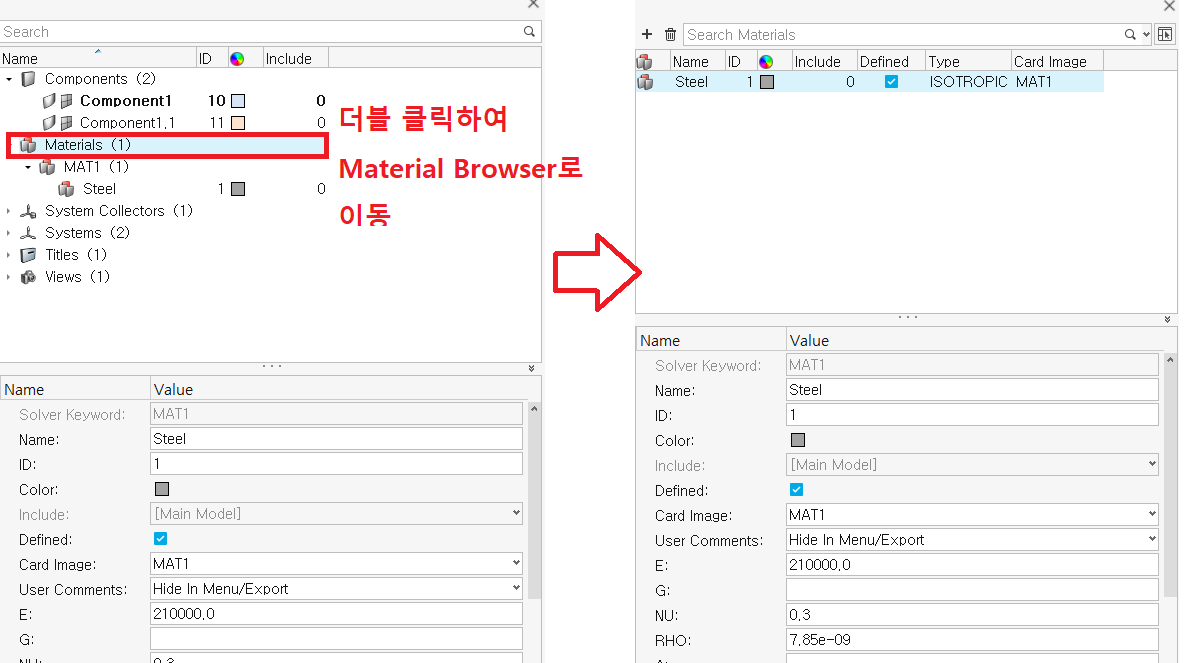The height and width of the screenshot is (663, 1187).
Task: Click the Materials folder icon in model tree
Action: 28,145
